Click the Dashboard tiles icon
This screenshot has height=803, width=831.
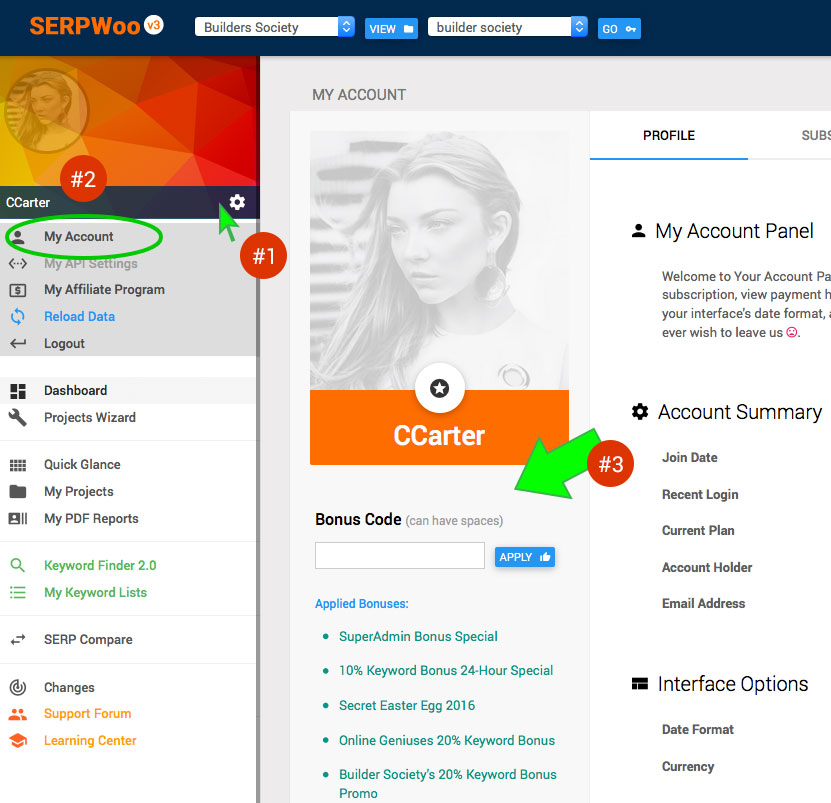pos(18,391)
